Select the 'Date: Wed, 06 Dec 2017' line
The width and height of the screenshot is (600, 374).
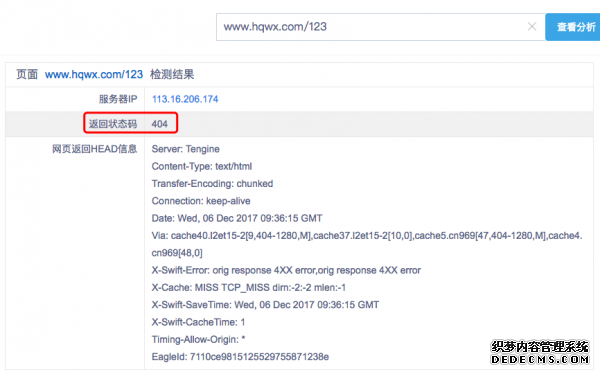pos(237,218)
